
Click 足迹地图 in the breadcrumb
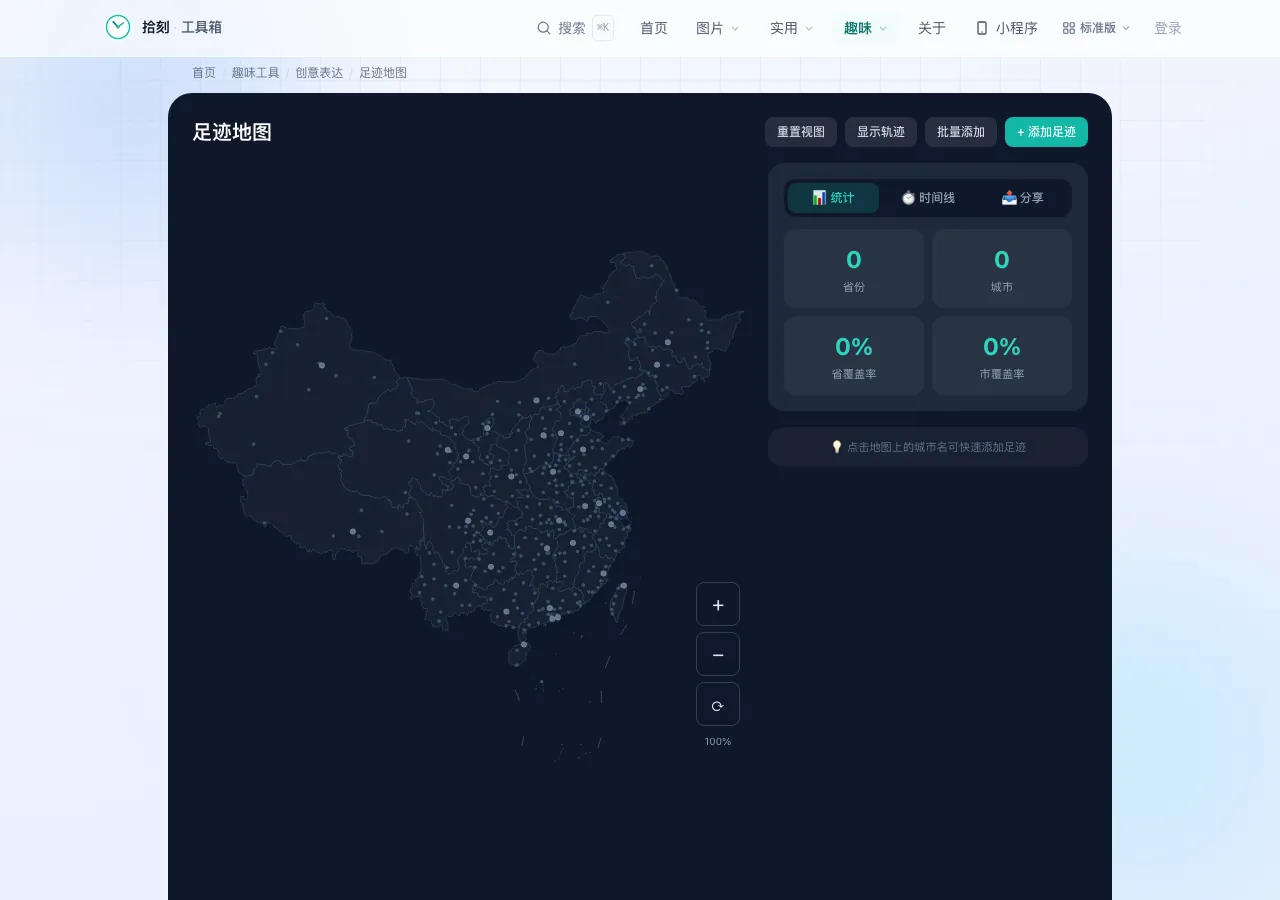(x=383, y=73)
